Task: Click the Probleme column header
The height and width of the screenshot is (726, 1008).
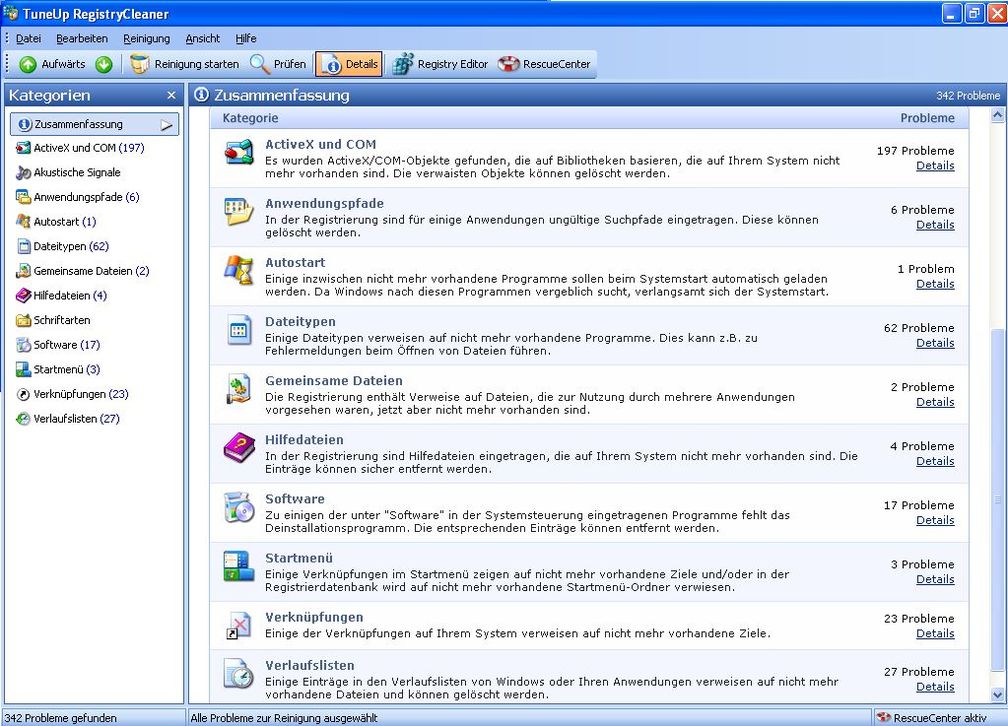Action: 927,118
